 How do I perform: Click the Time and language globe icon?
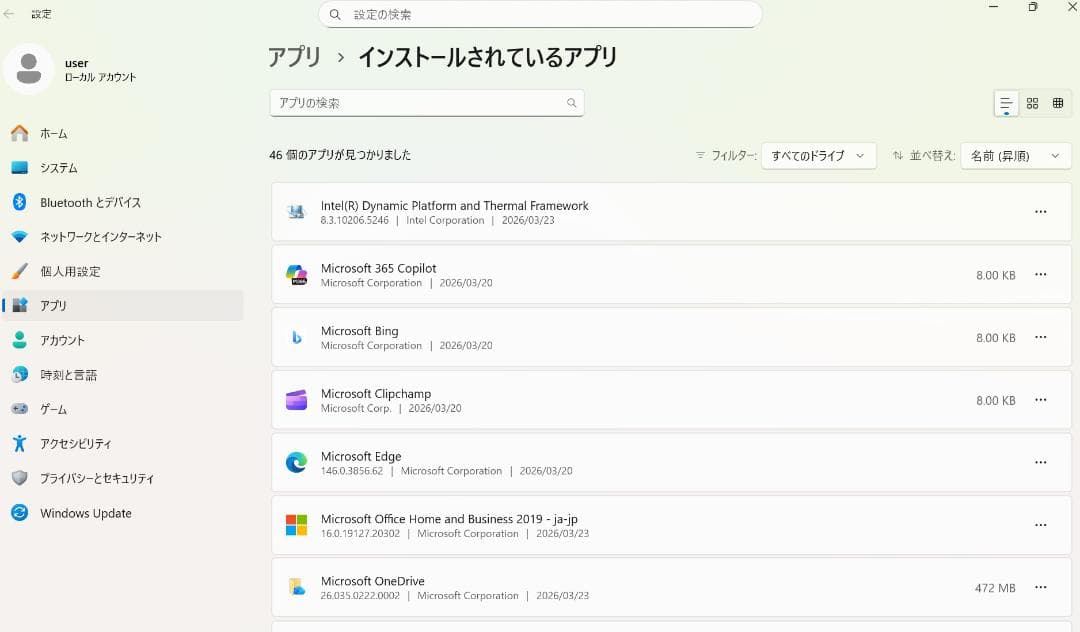coord(19,374)
